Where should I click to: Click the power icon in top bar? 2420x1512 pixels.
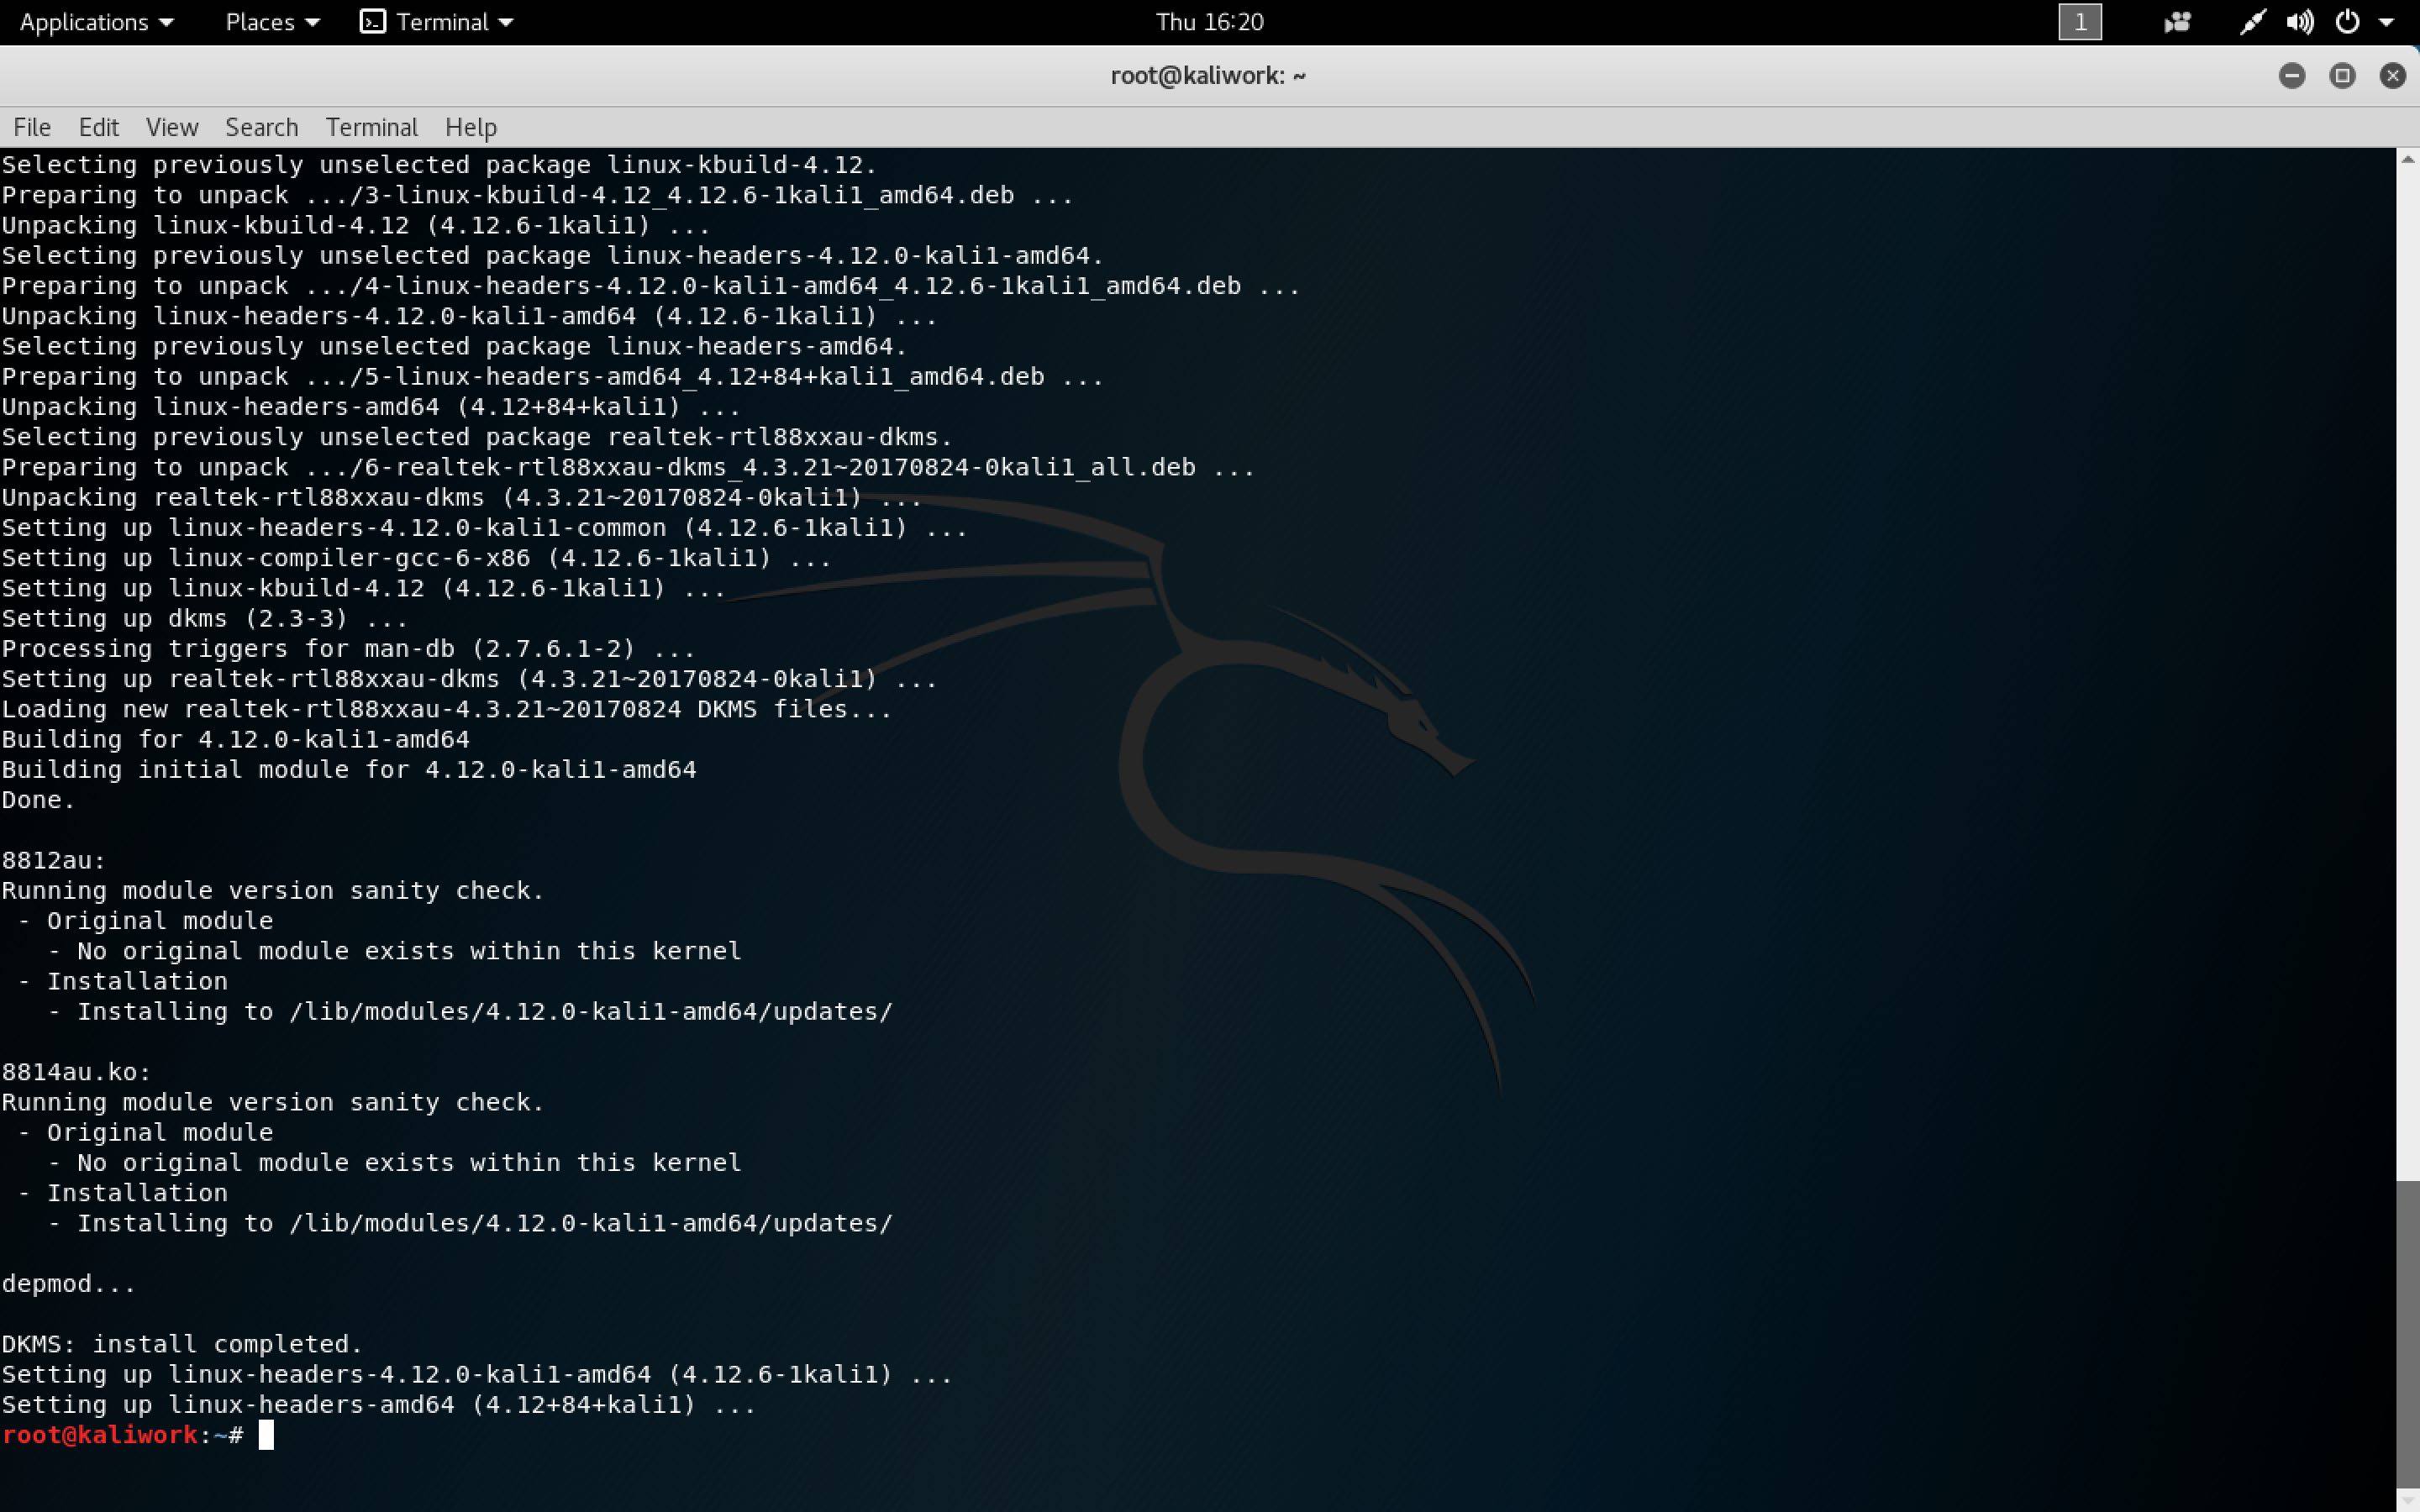2347,22
